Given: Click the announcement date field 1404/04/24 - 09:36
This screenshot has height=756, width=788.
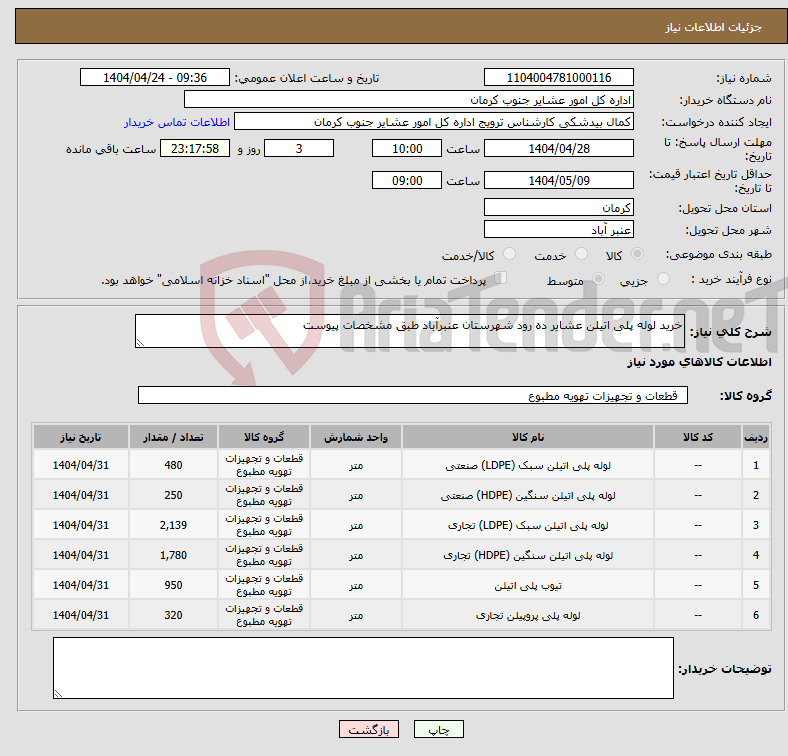Looking at the screenshot, I should [x=155, y=77].
